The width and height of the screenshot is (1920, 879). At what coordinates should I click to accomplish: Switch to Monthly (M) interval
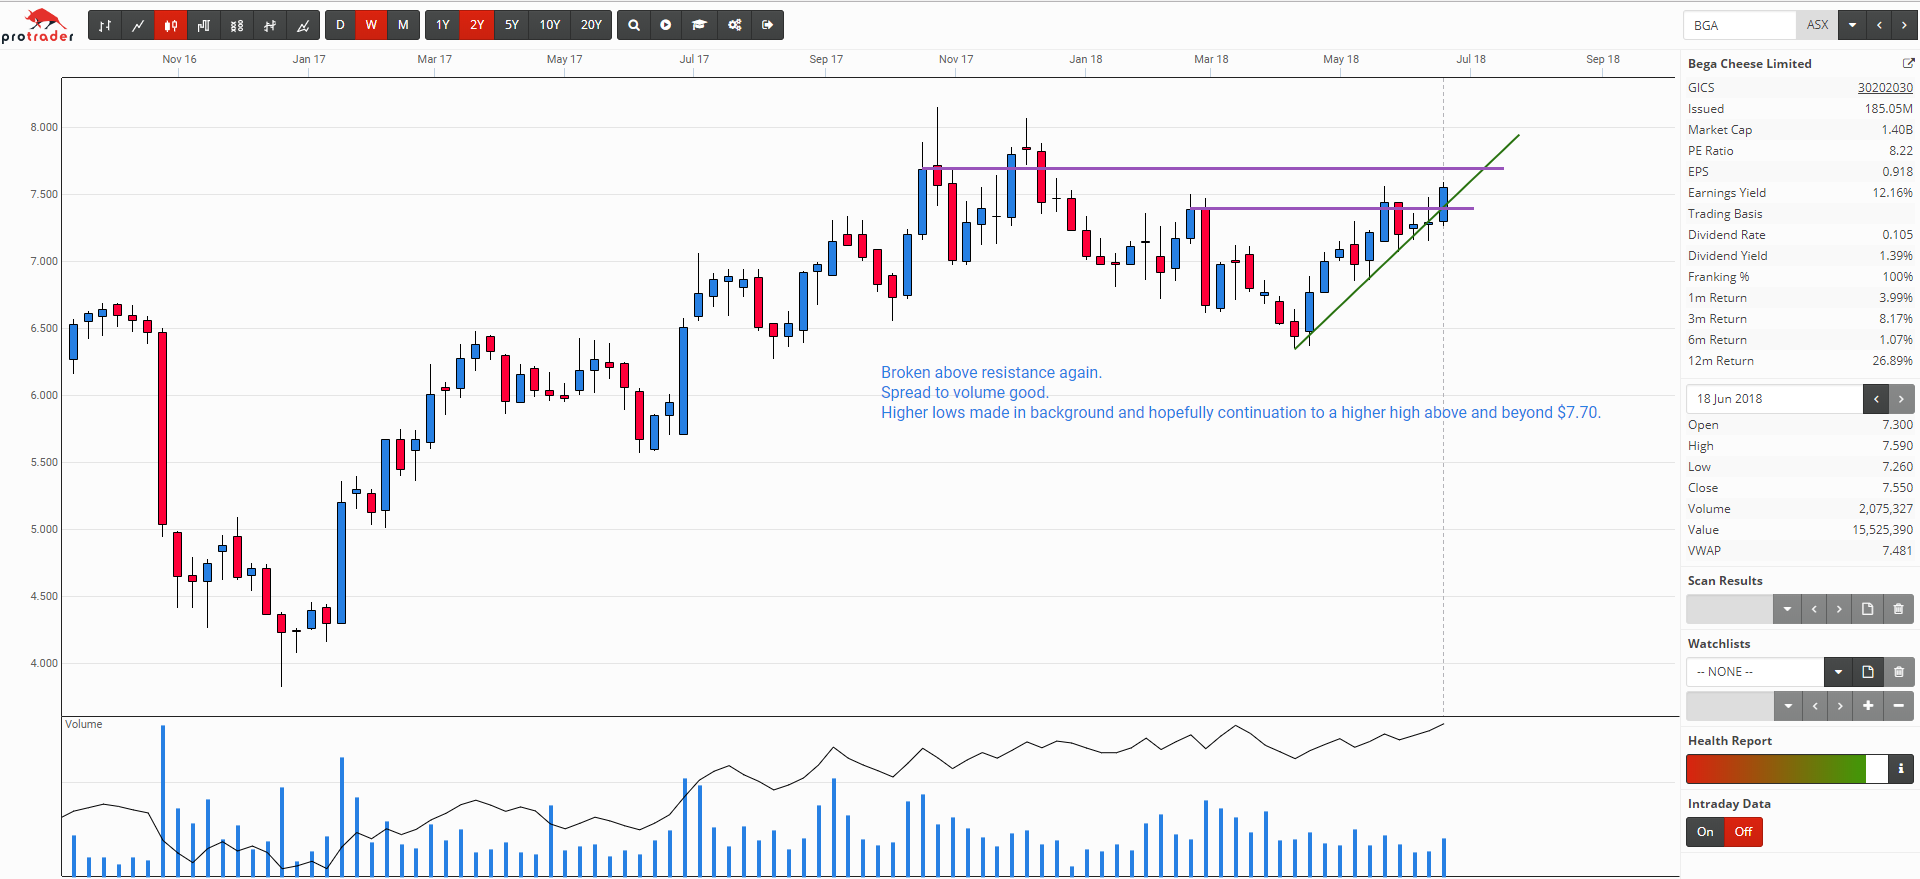point(403,25)
